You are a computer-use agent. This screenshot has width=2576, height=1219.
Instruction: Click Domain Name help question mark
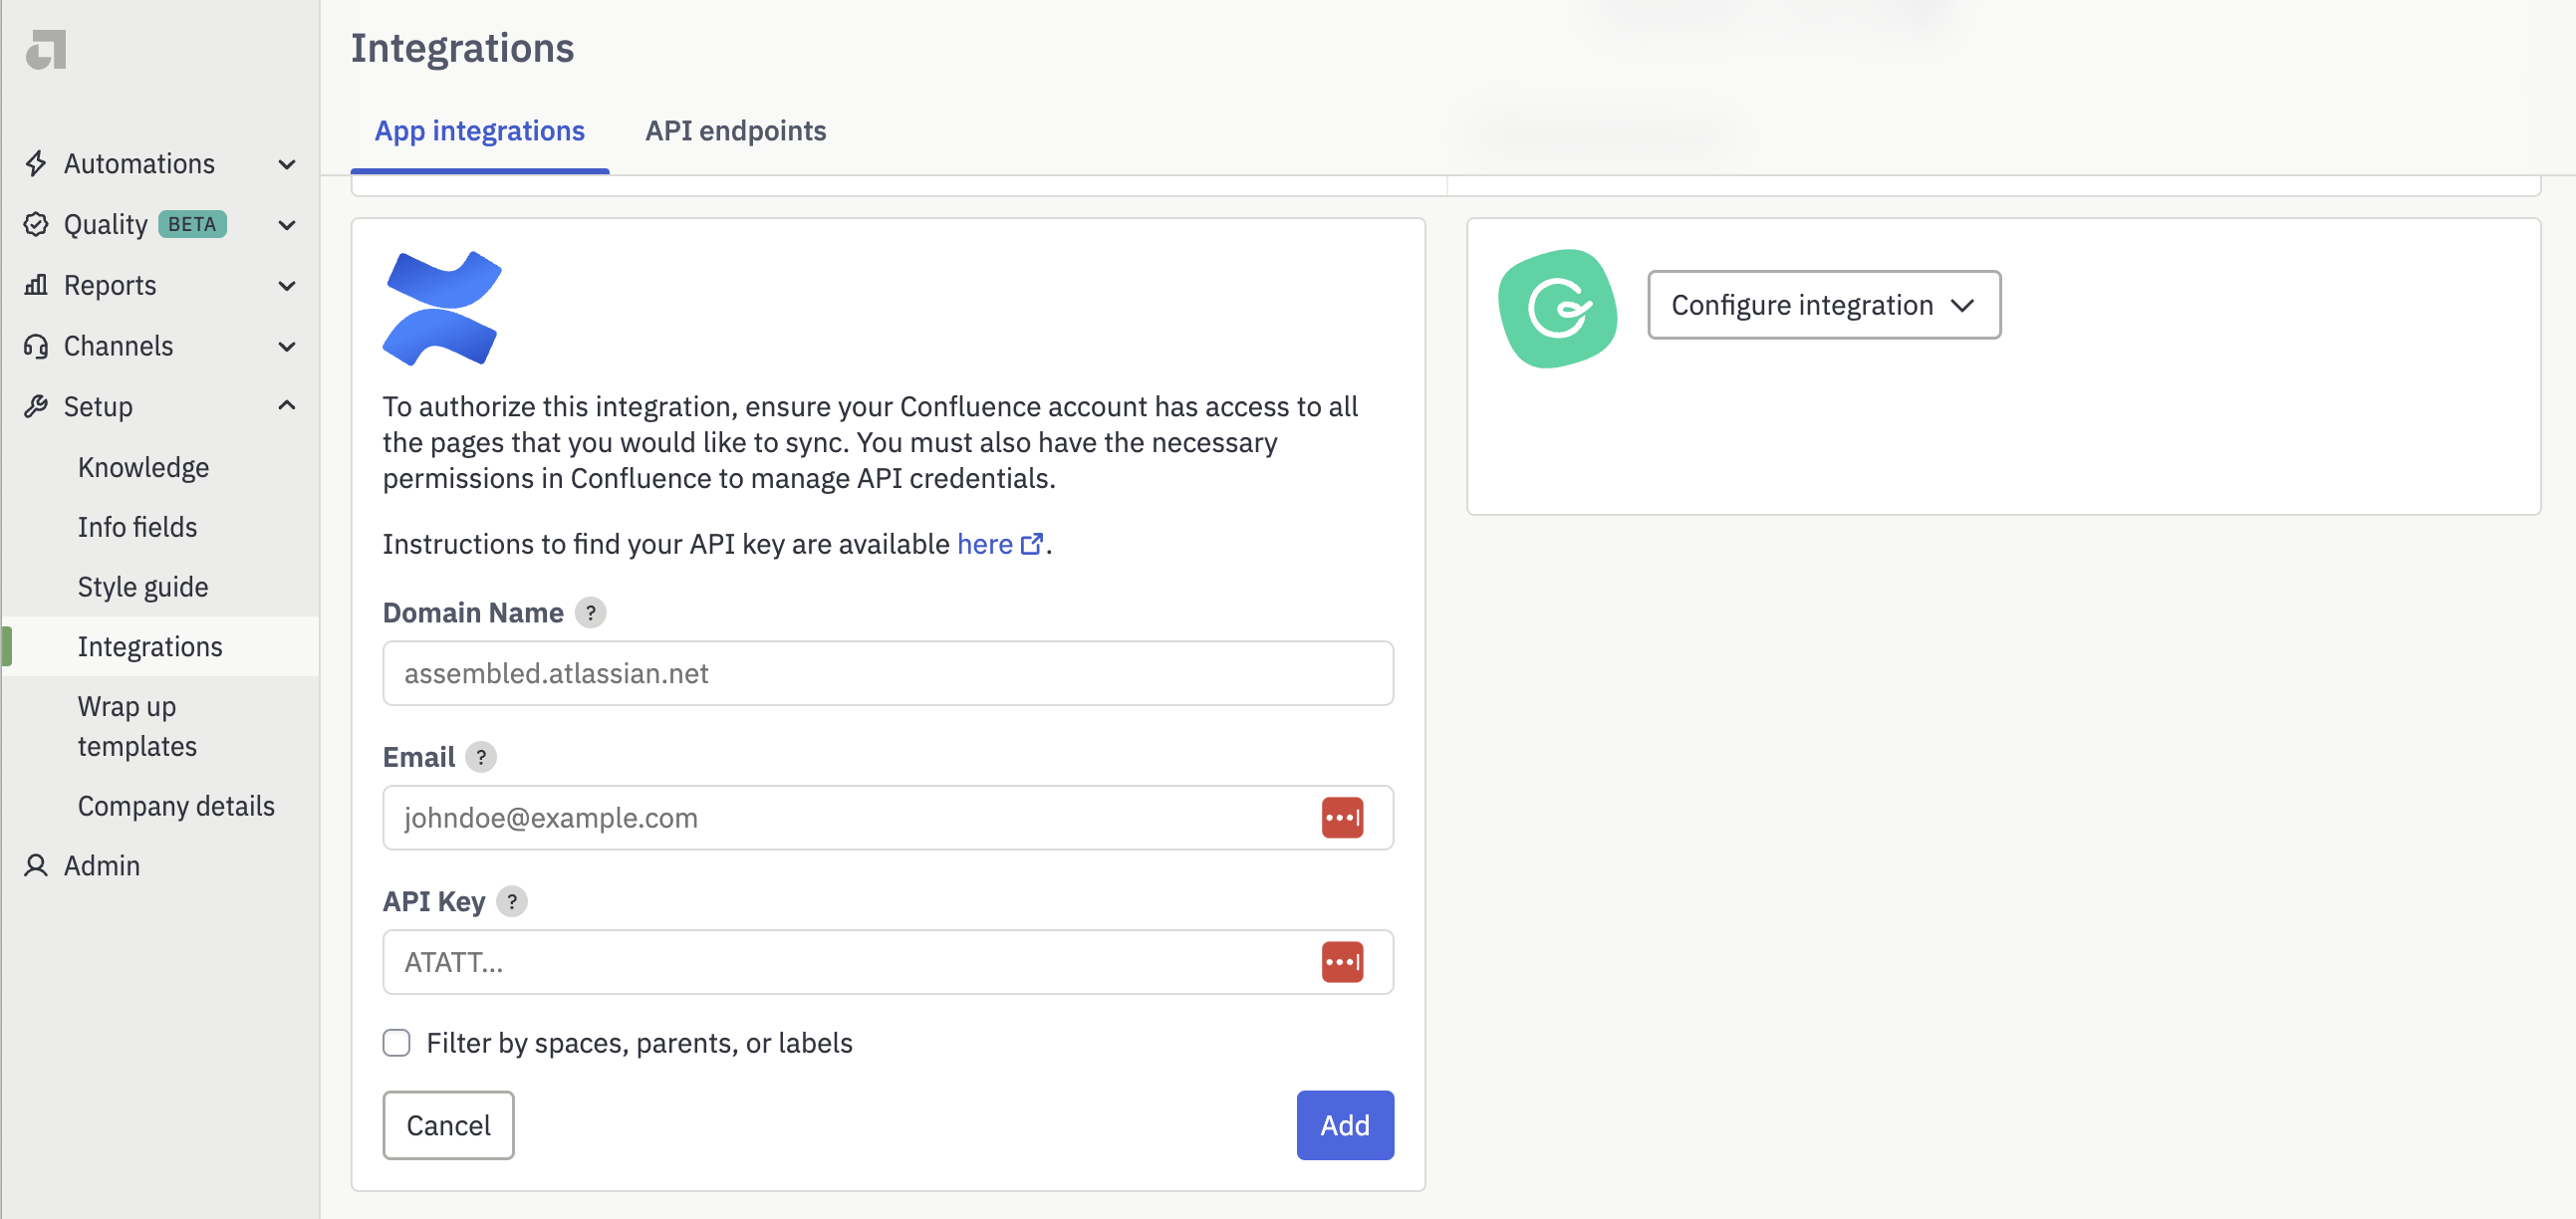coord(590,612)
